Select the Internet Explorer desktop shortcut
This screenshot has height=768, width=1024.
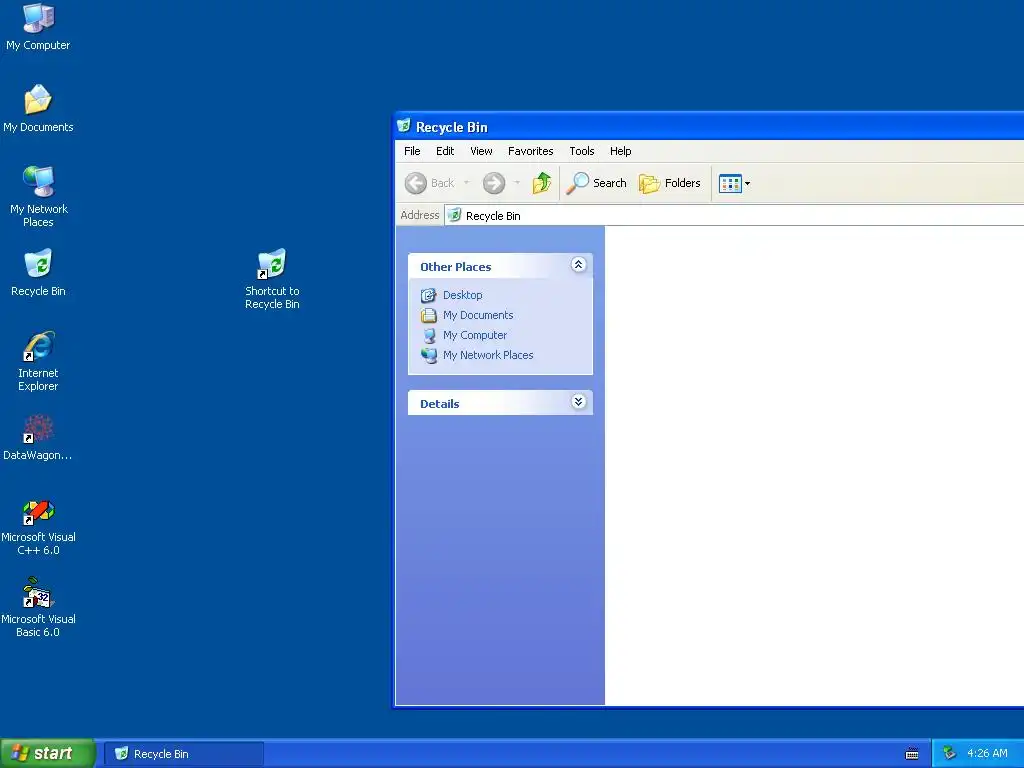(38, 360)
